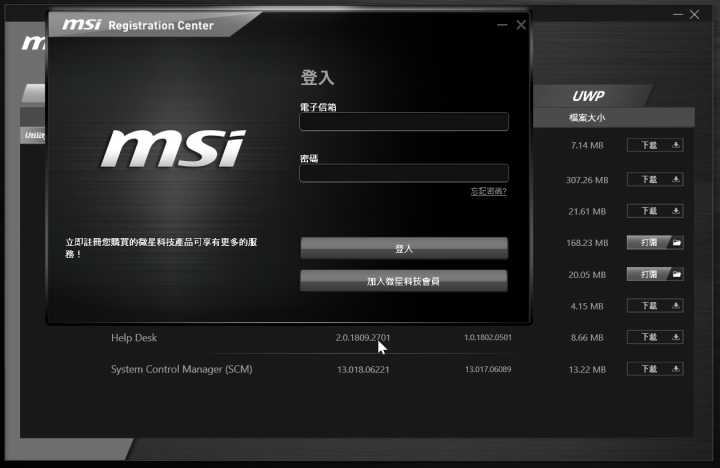Download the 21.61 MB item
Image resolution: width=720 pixels, height=468 pixels.
(x=655, y=211)
